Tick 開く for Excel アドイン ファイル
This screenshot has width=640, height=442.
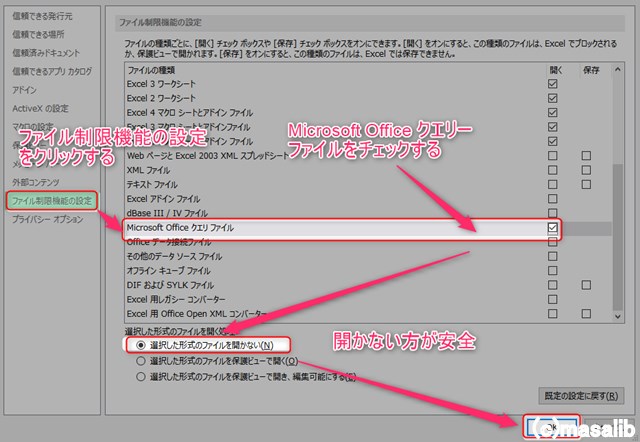coord(552,199)
